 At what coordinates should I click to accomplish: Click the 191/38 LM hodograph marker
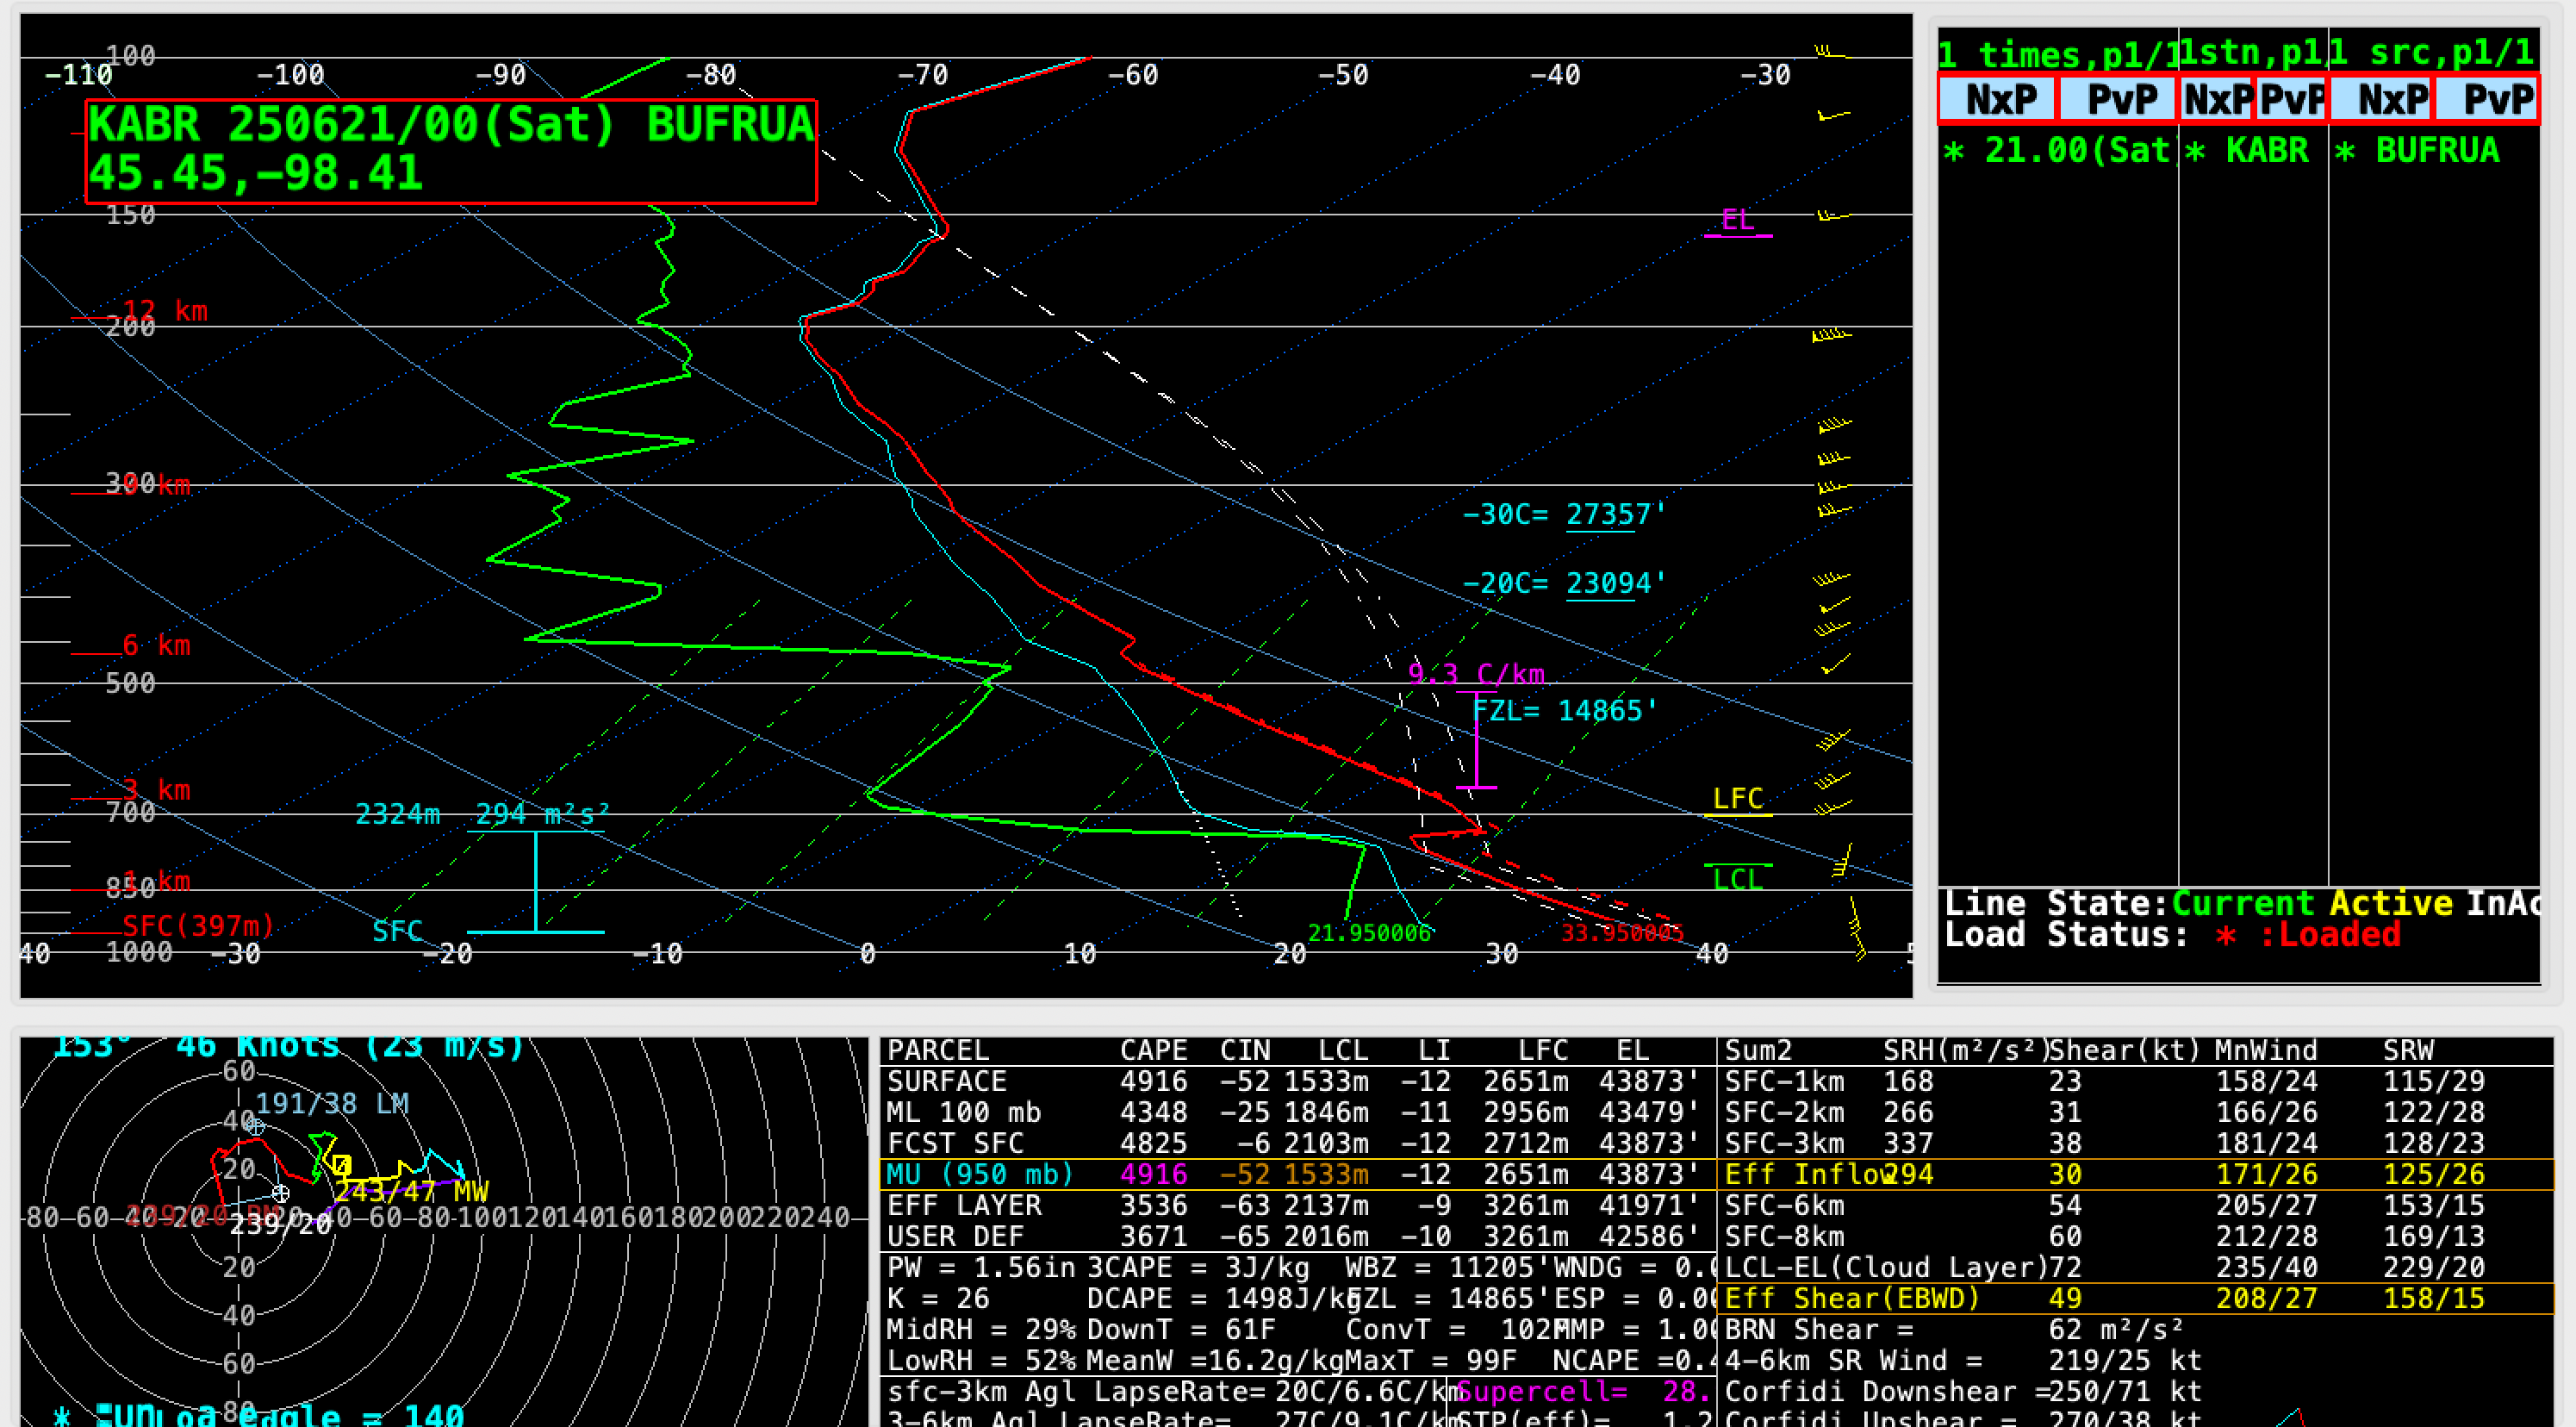[x=332, y=1103]
